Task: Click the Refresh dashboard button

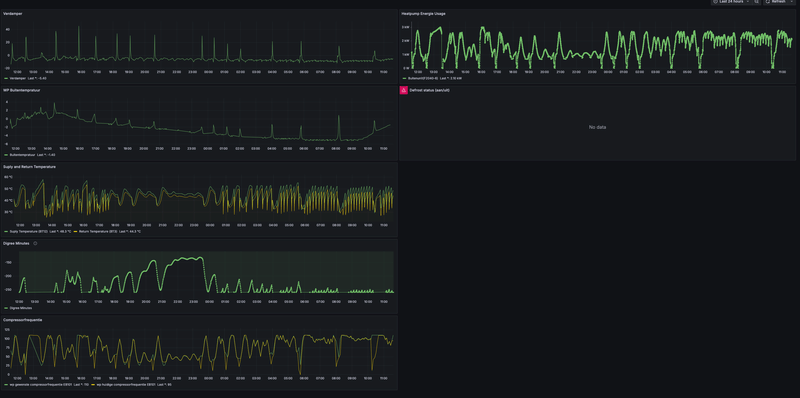Action: (776, 2)
